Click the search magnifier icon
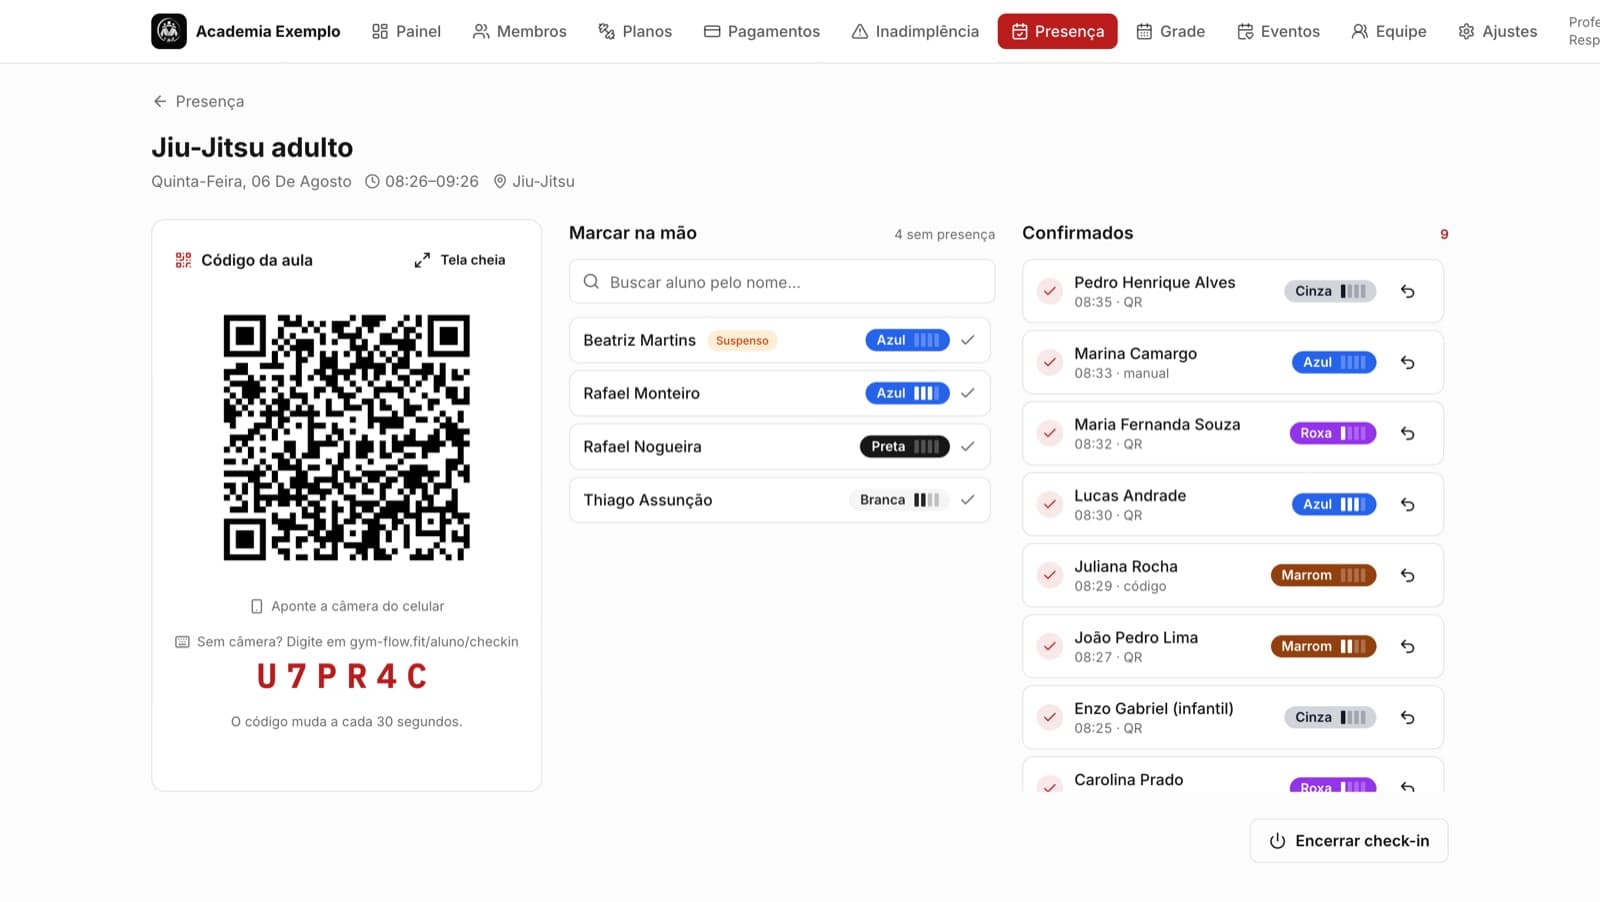Screen dimensions: 1600x902 [x=591, y=282]
